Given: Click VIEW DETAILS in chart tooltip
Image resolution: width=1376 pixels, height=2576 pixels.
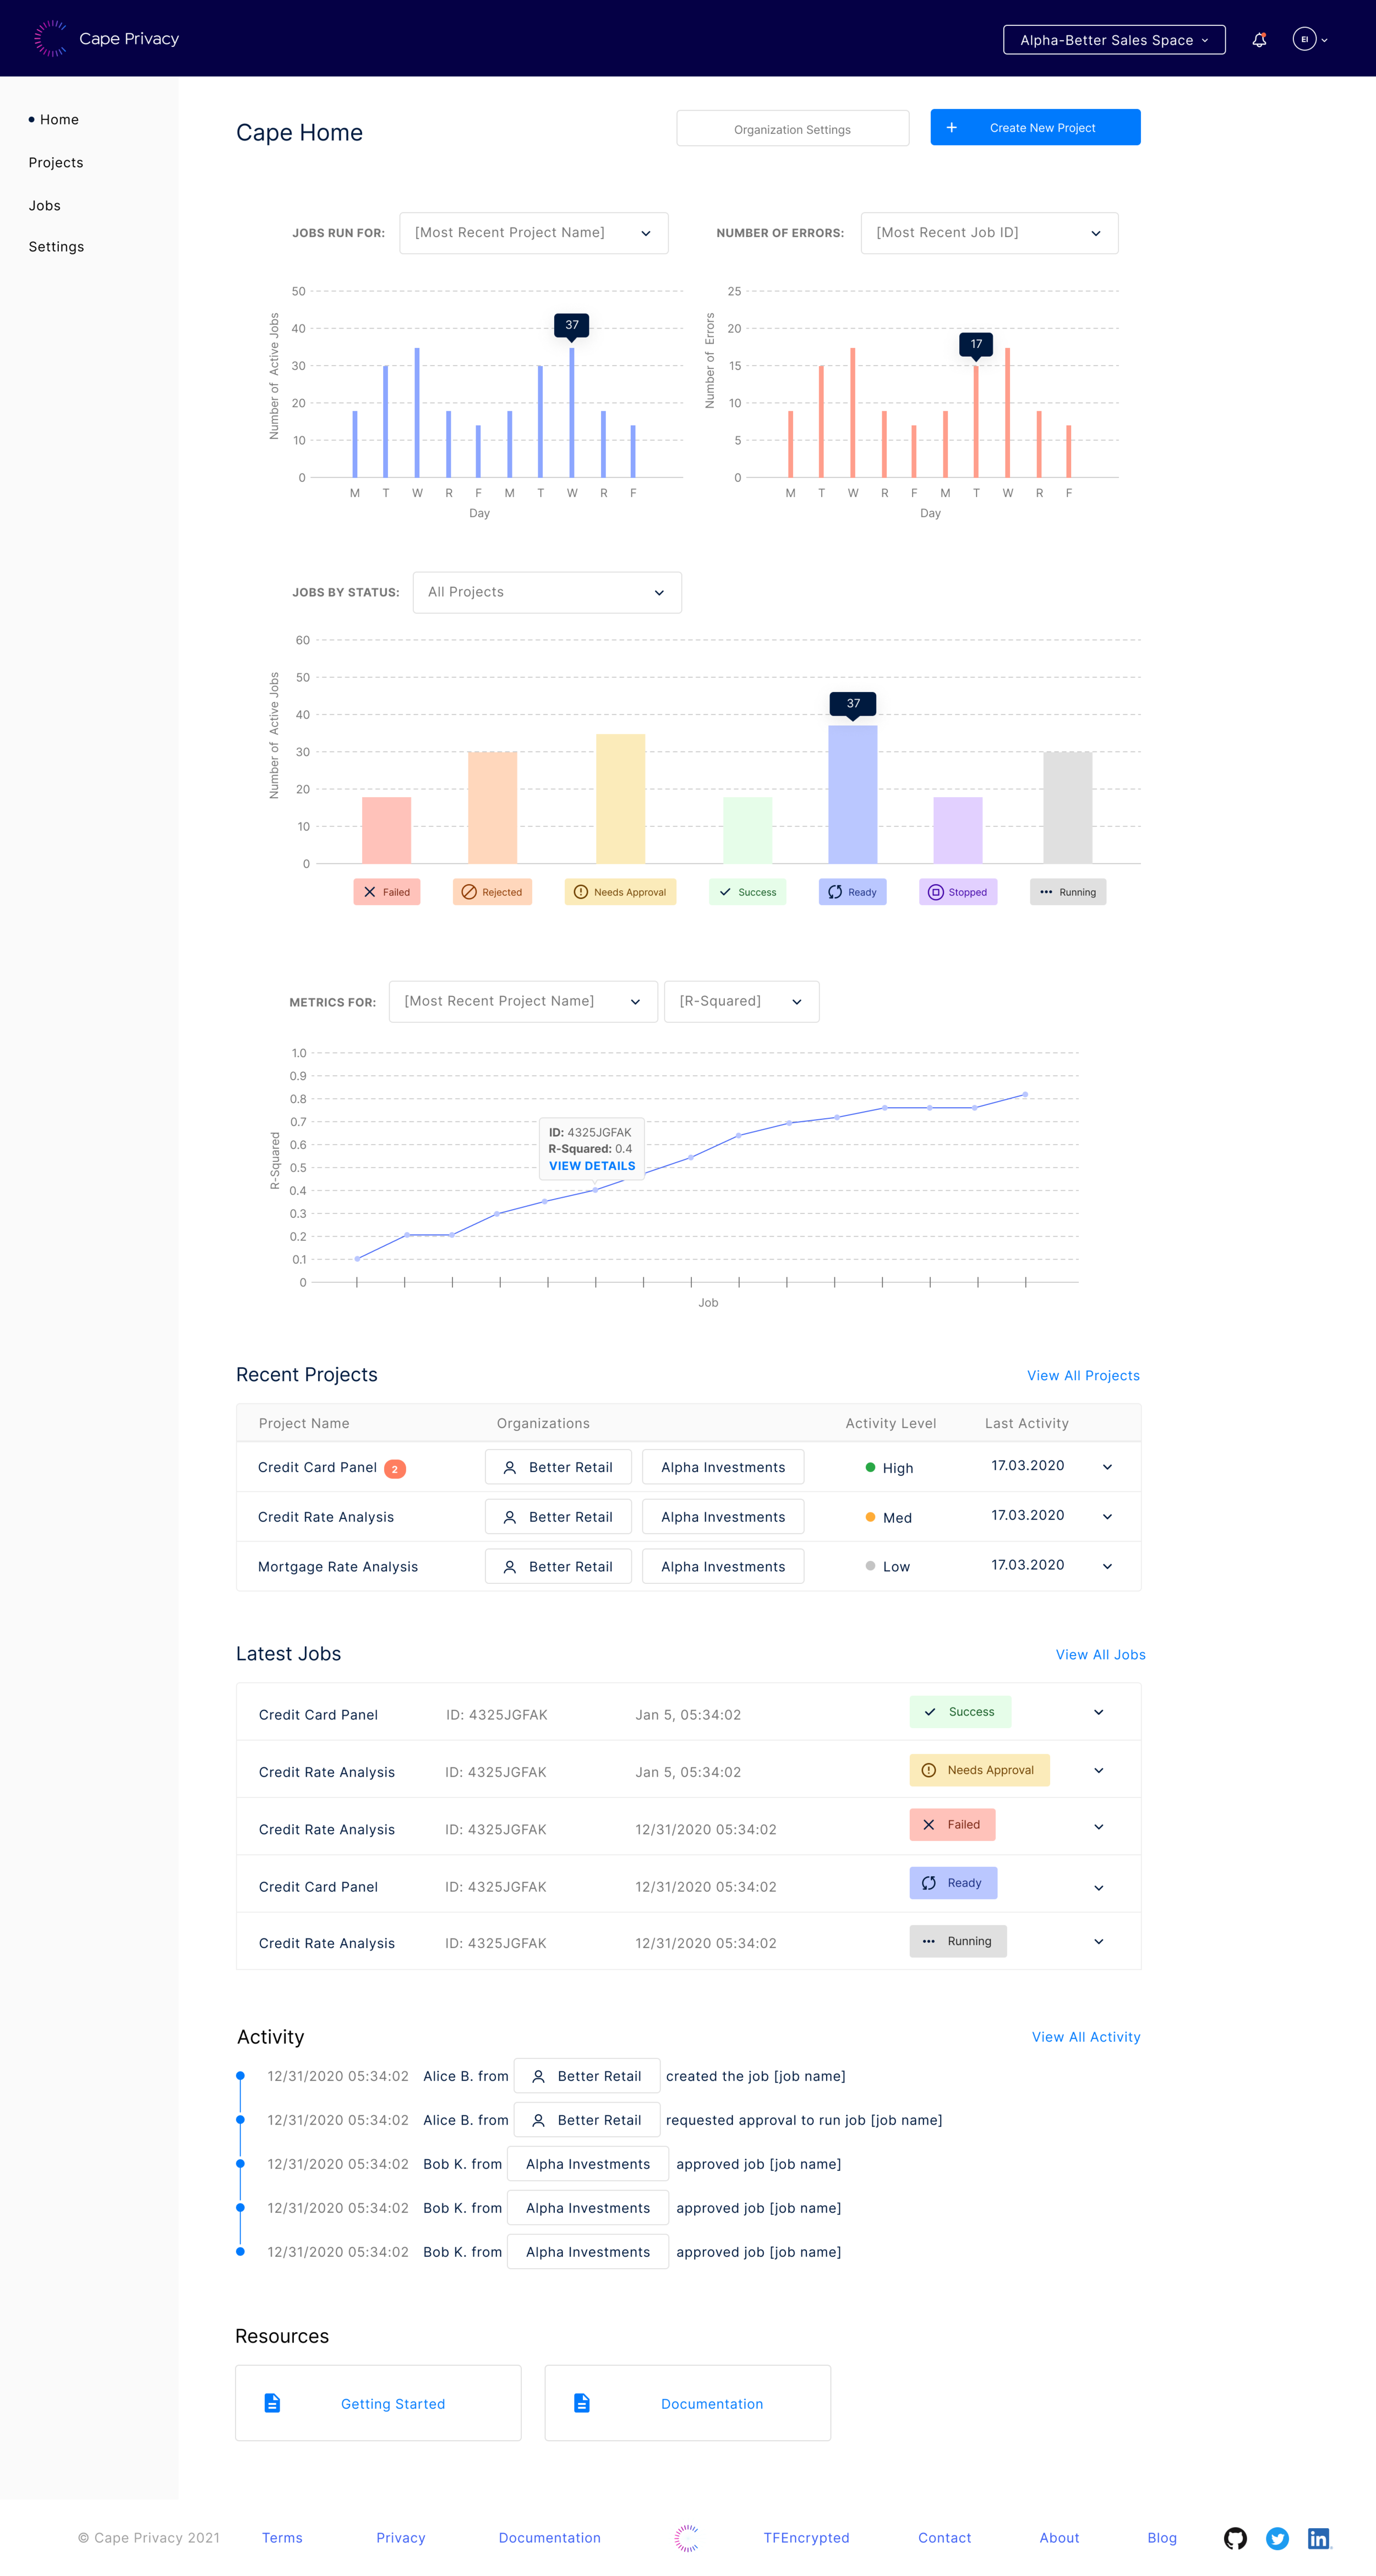Looking at the screenshot, I should (592, 1166).
